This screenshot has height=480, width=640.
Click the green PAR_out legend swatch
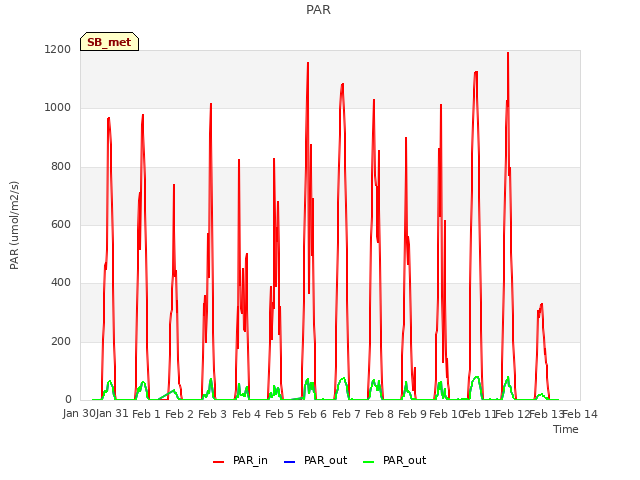click(x=369, y=462)
